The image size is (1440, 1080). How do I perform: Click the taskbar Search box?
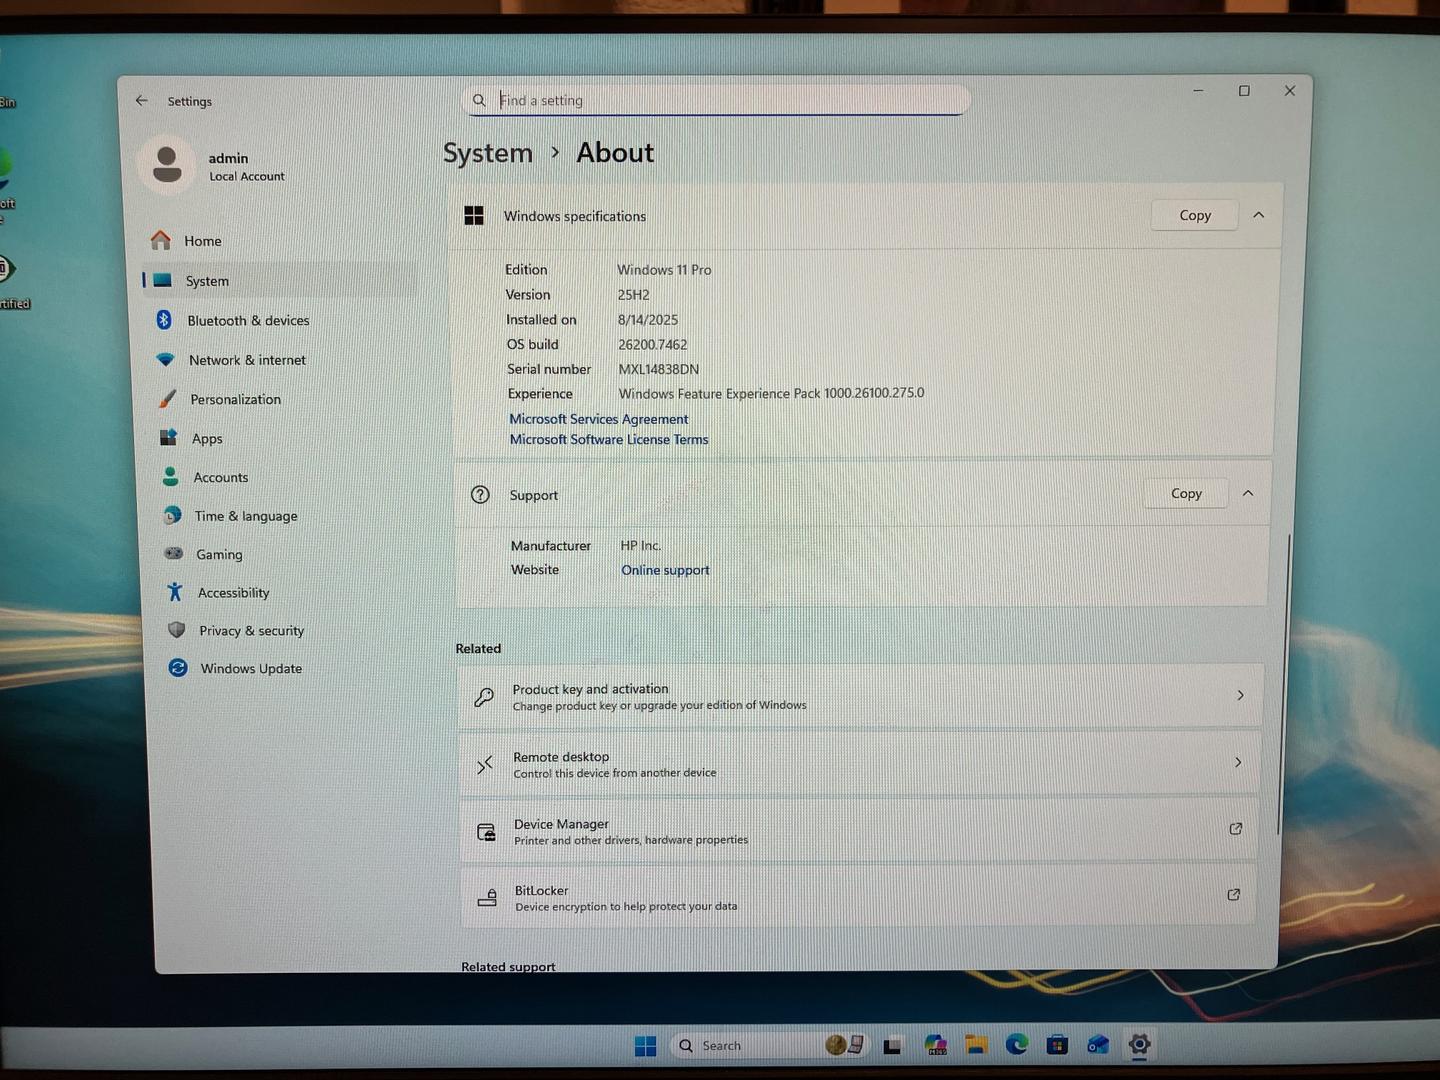coord(770,1045)
